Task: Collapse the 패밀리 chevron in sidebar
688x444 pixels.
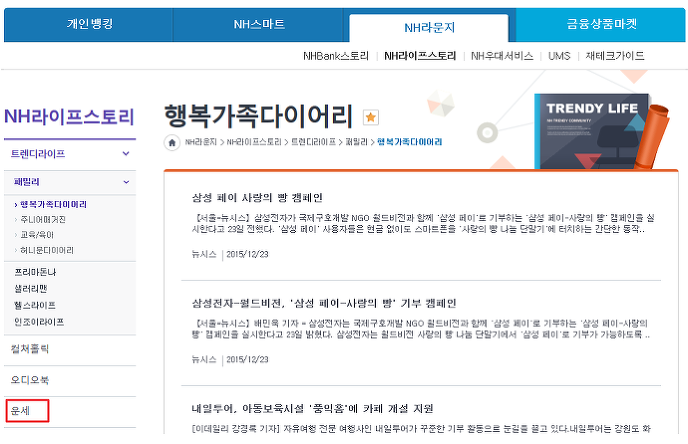Action: pyautogui.click(x=126, y=182)
